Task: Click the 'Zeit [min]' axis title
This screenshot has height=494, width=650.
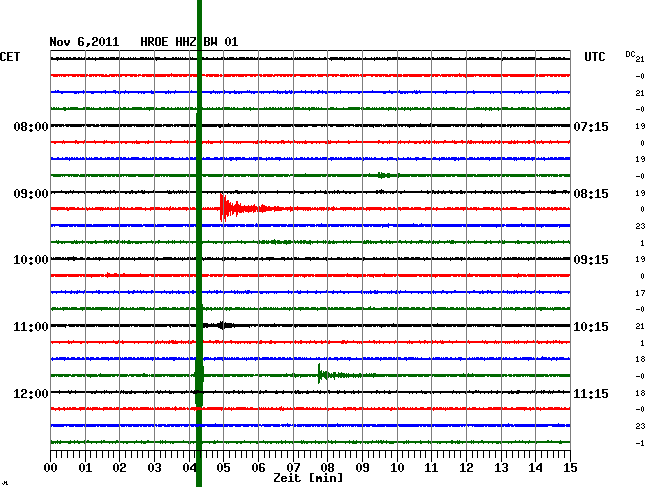Action: 308,478
